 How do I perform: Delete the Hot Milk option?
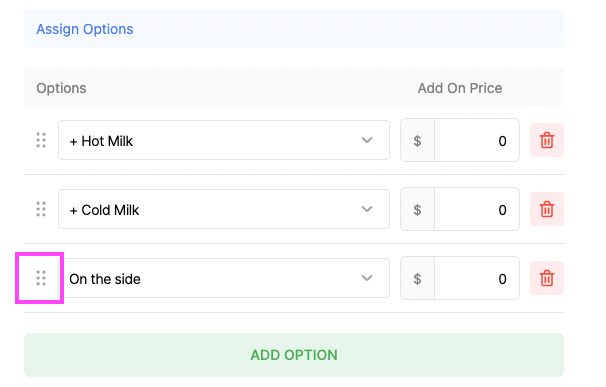tap(546, 140)
